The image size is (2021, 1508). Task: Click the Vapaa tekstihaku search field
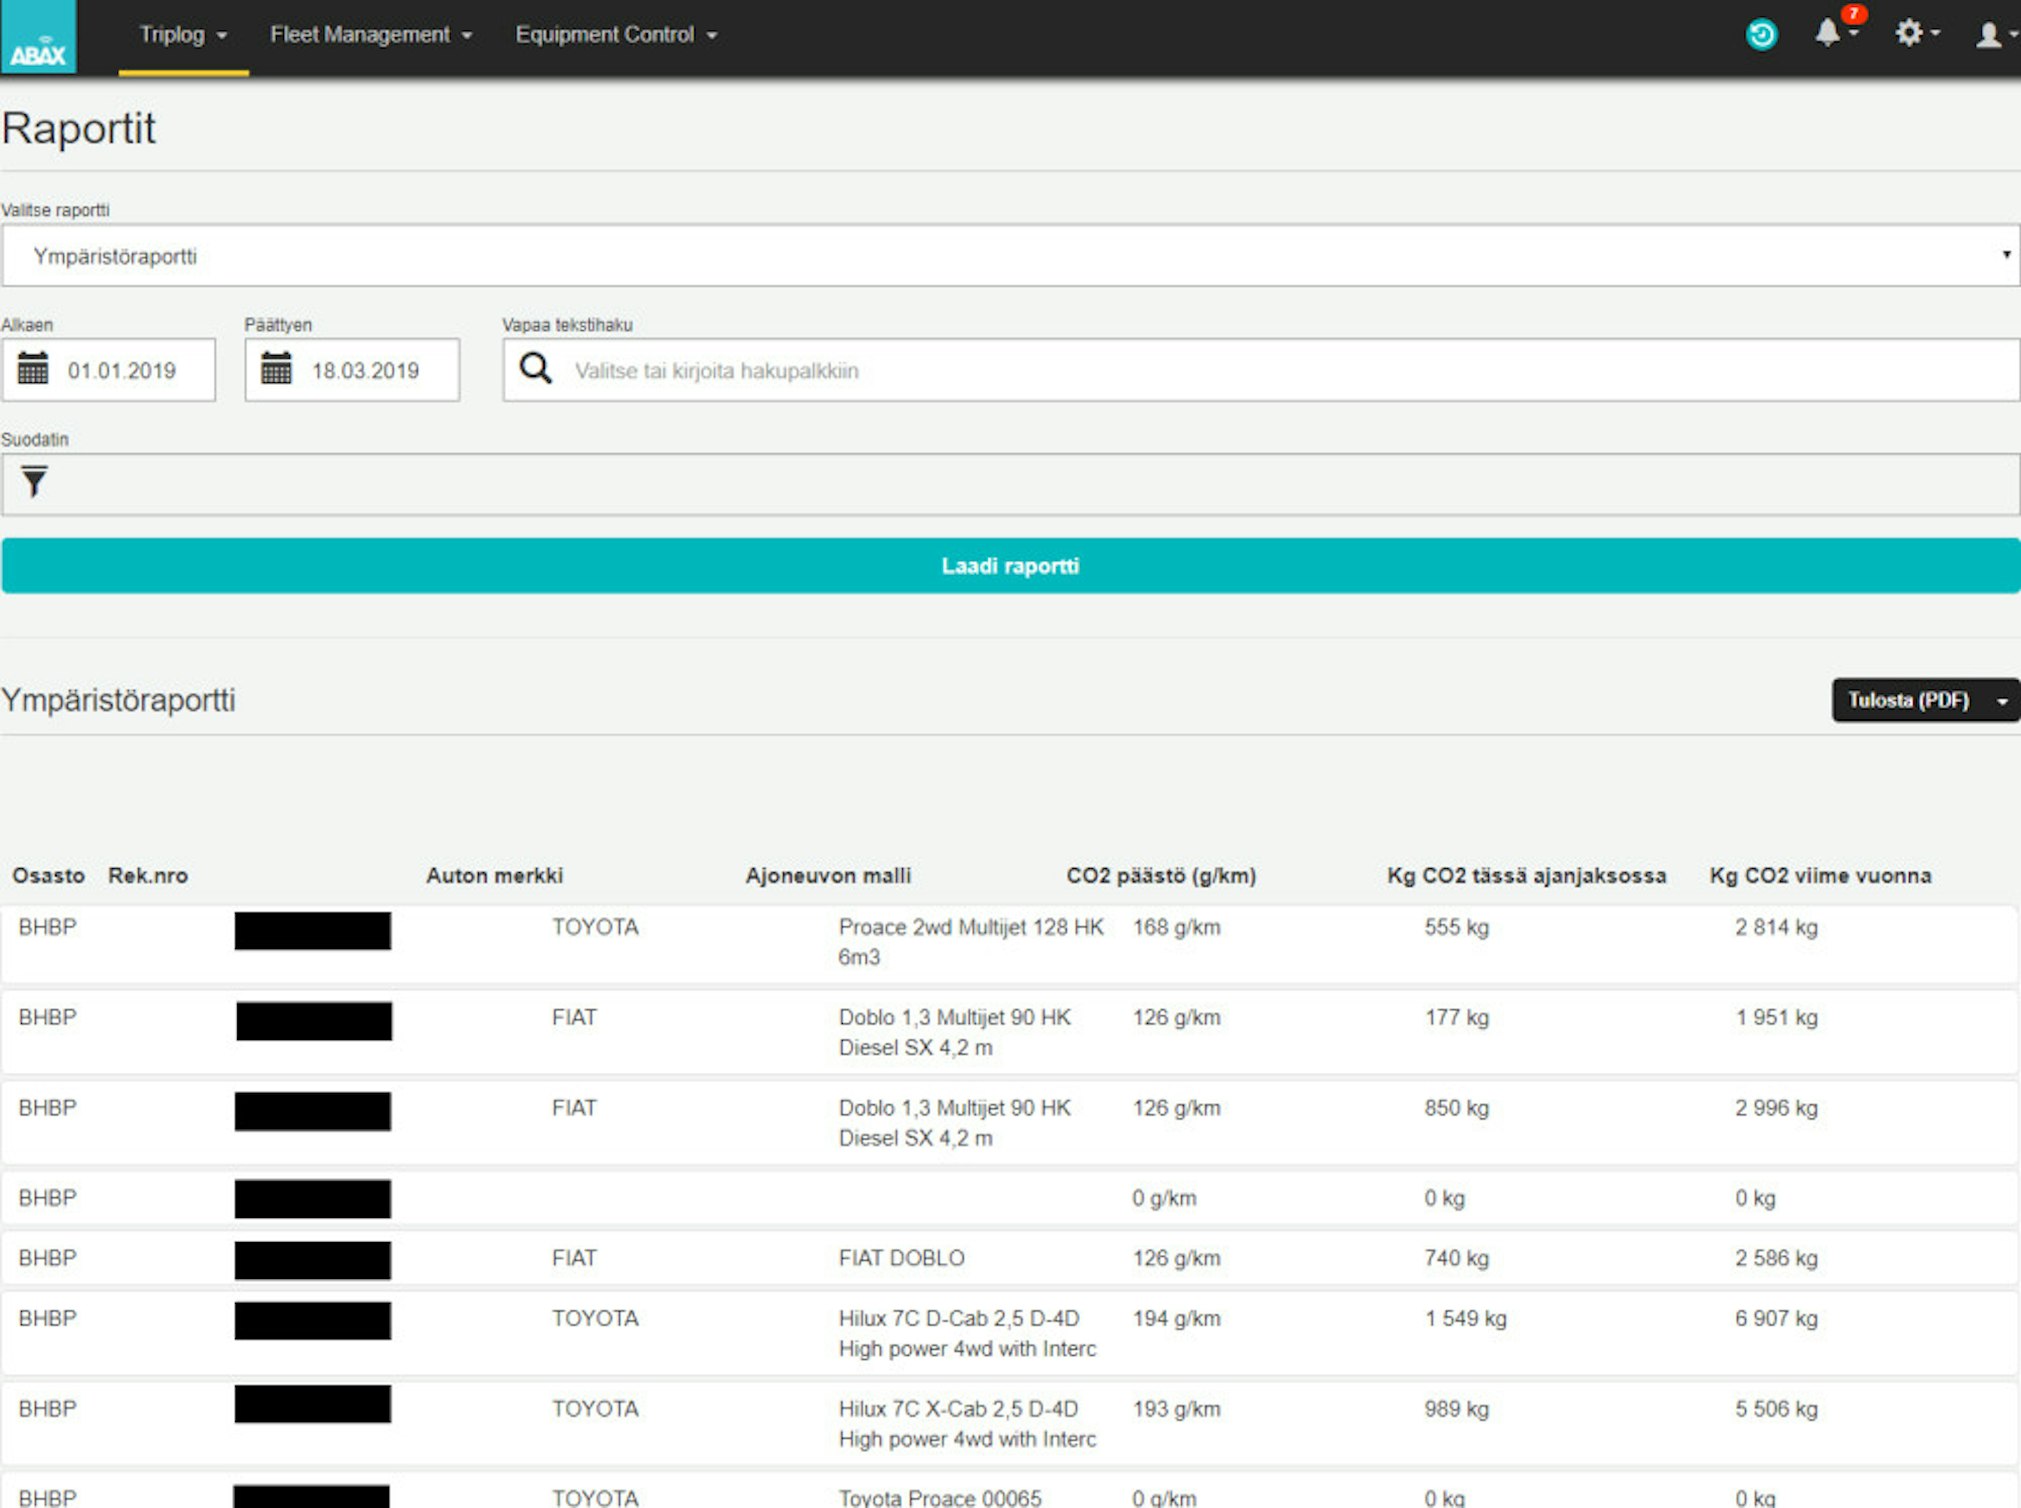[x=1261, y=370]
